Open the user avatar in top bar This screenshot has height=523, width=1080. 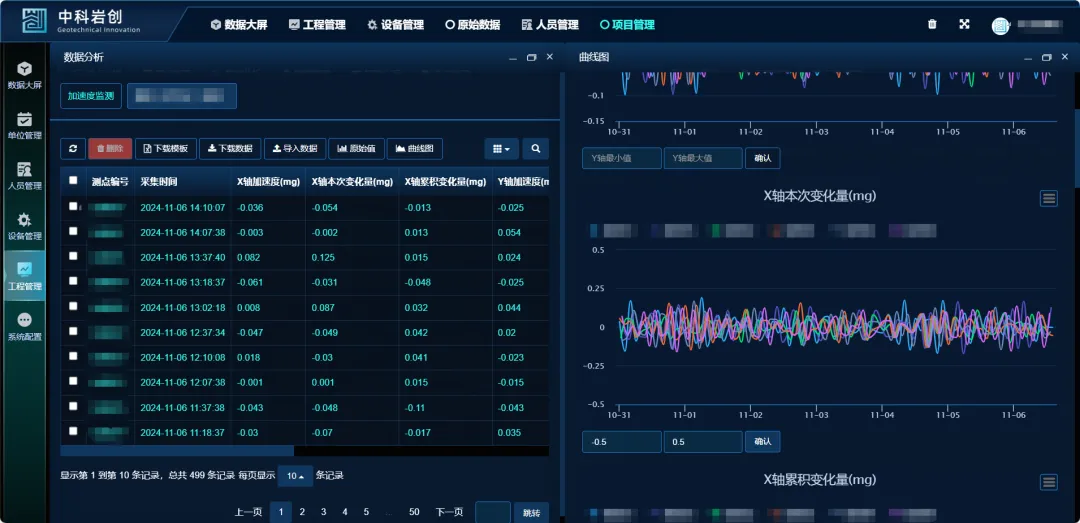[x=1000, y=25]
